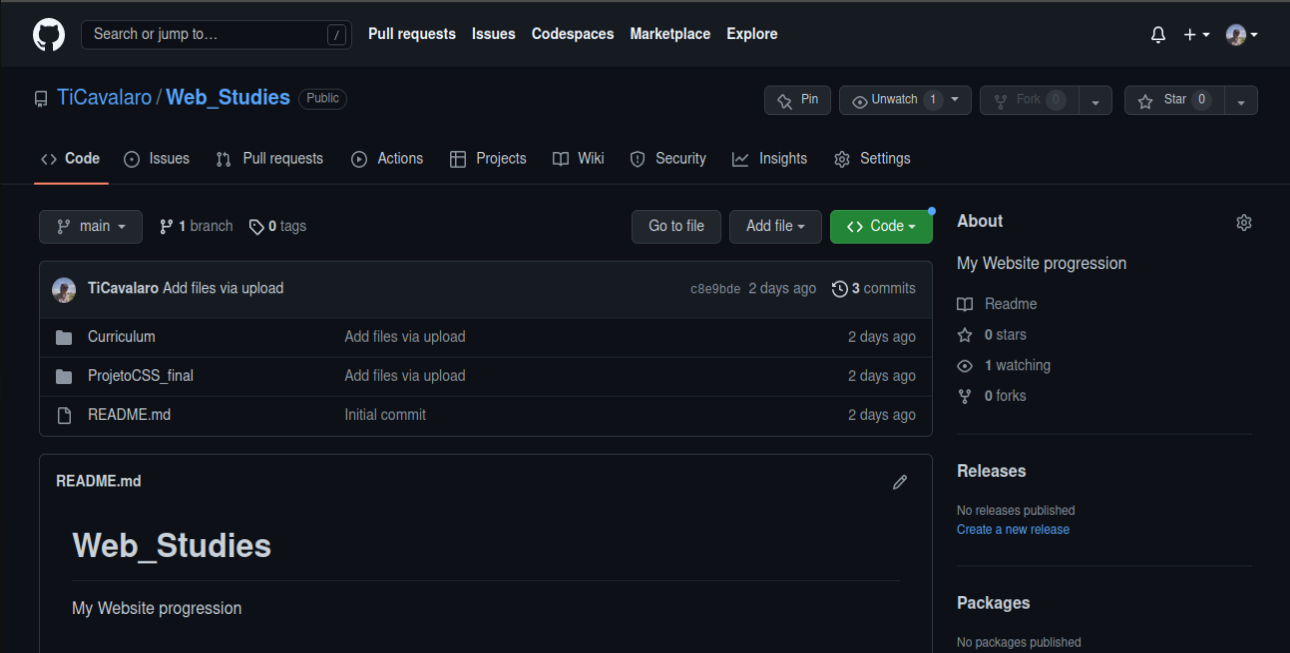Open the README.md file in the file list
This screenshot has height=653, width=1290.
click(129, 415)
